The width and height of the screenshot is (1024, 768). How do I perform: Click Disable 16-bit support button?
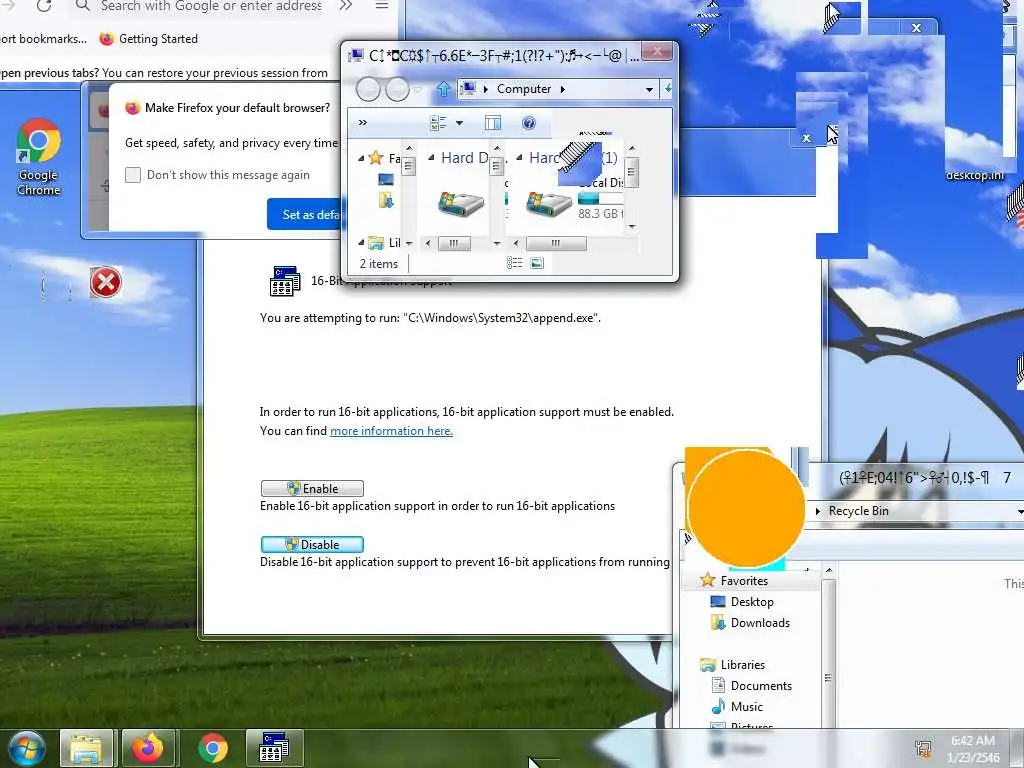coord(312,545)
